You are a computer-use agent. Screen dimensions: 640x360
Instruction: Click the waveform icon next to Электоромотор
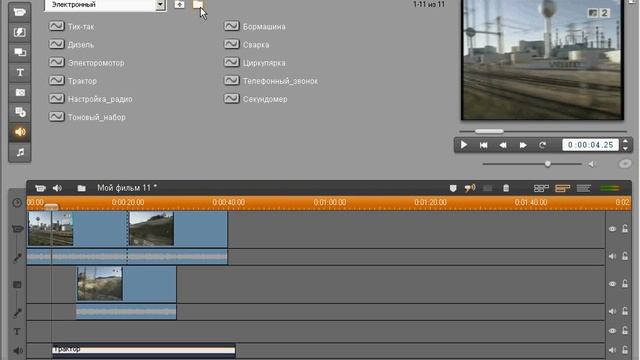pos(56,62)
